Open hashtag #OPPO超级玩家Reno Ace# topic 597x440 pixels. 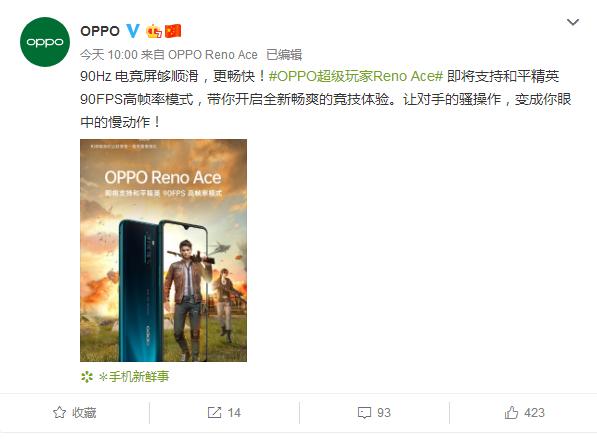tap(356, 76)
